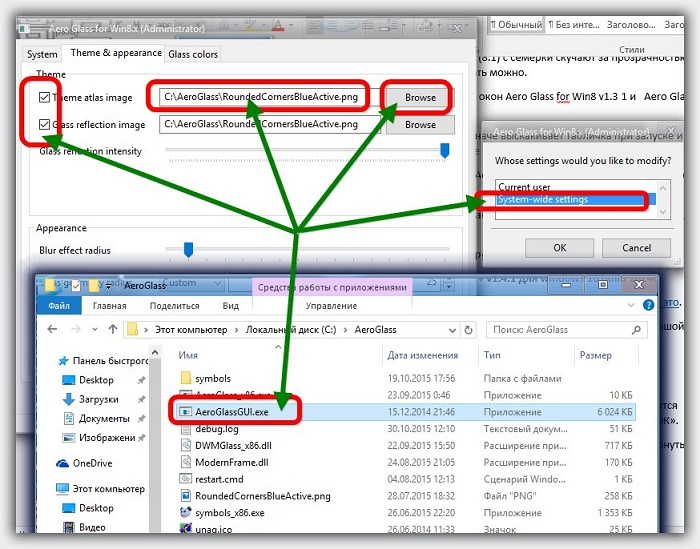Select the RoundedCornersBlueActive.png image icon
Viewport: 700px width, 549px height.
(x=186, y=496)
